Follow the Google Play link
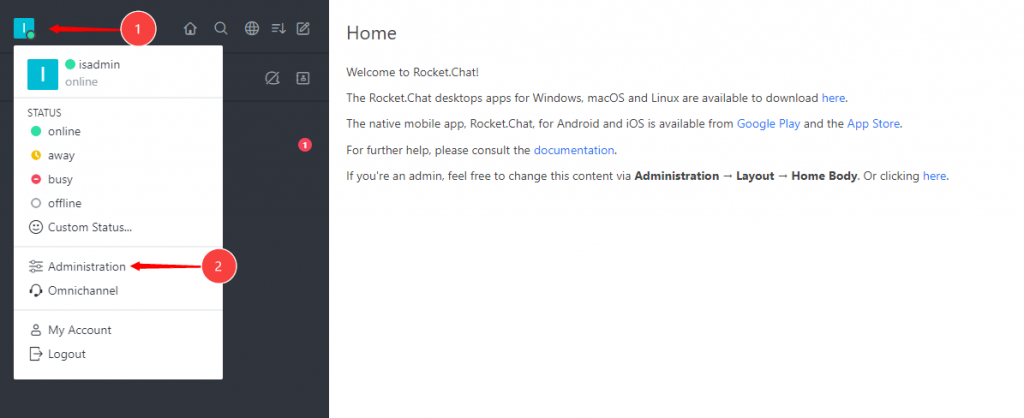Image resolution: width=1024 pixels, height=418 pixels. pyautogui.click(x=770, y=124)
